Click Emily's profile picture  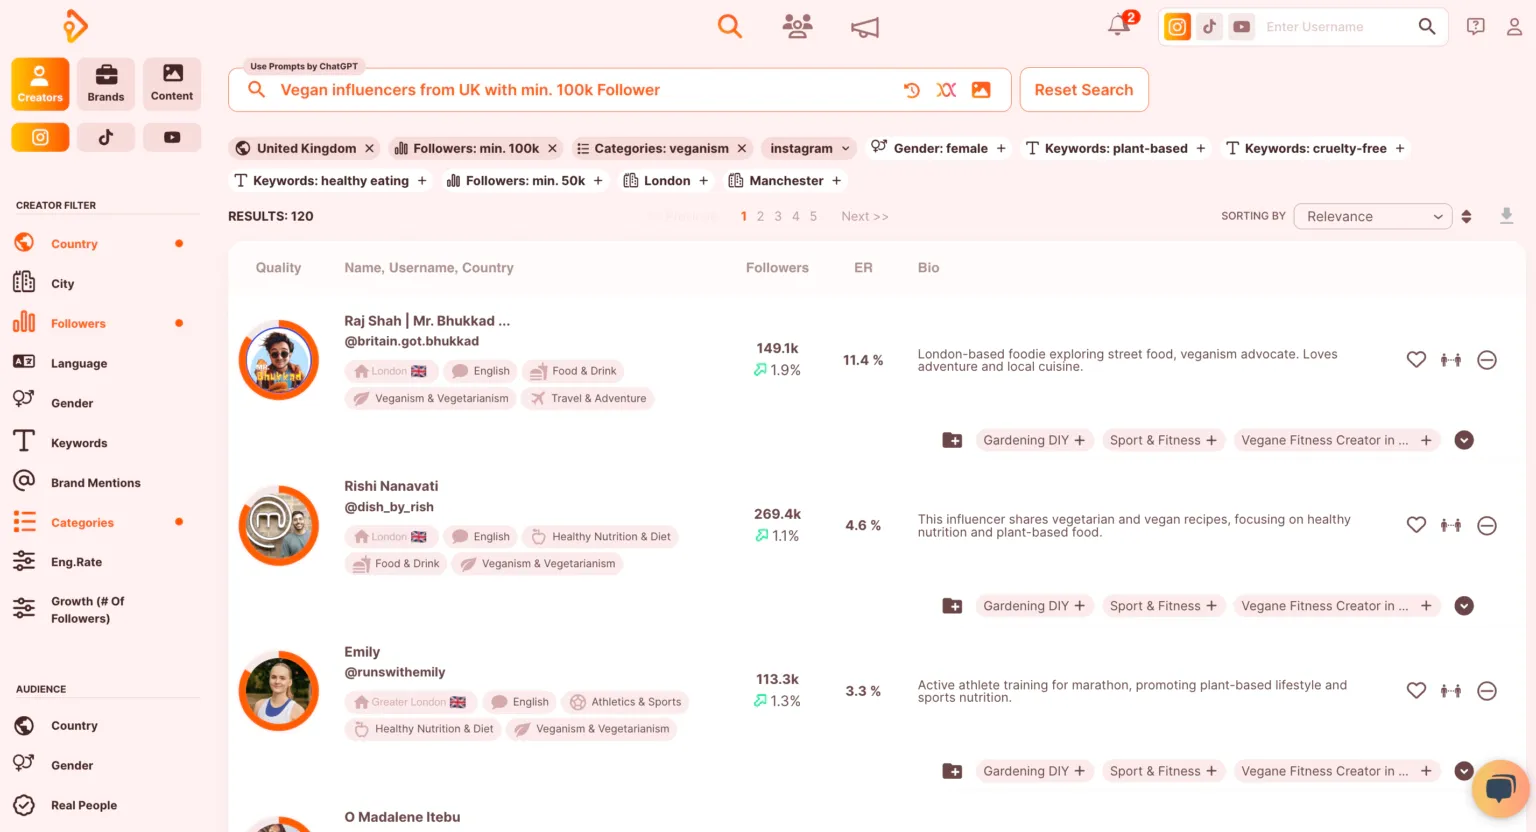(x=279, y=691)
